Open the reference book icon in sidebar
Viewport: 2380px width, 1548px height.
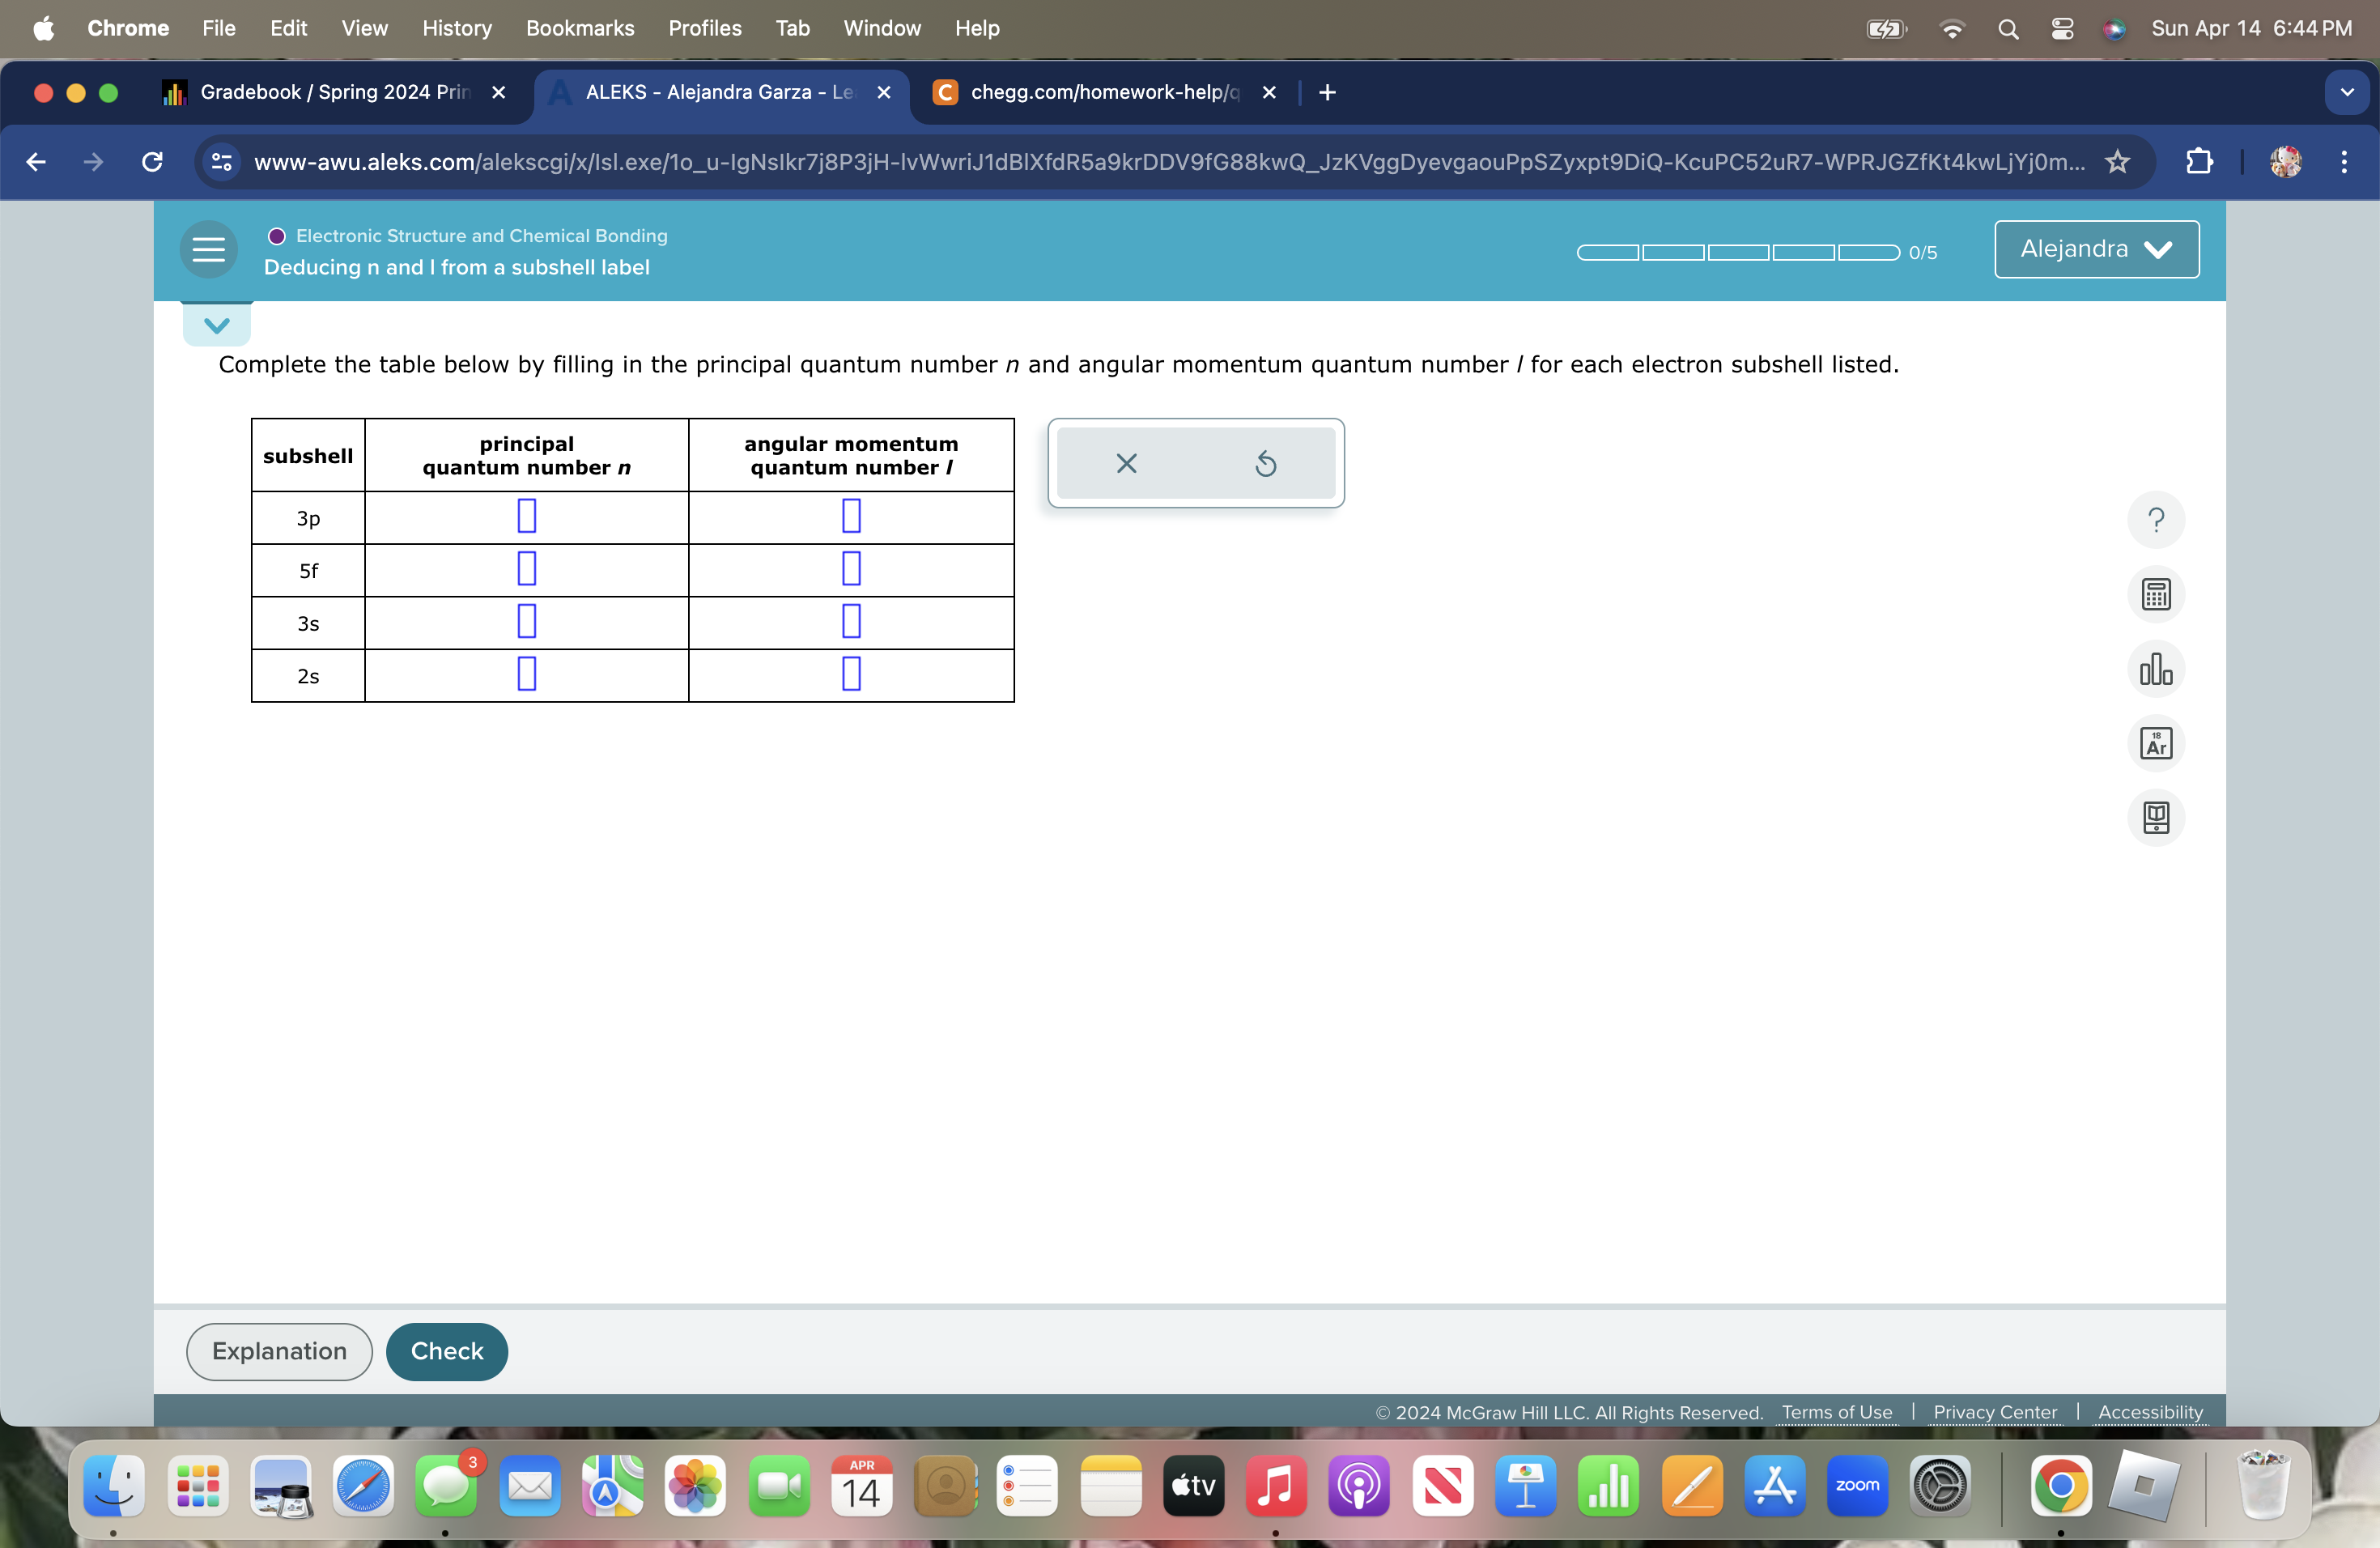[x=2156, y=817]
